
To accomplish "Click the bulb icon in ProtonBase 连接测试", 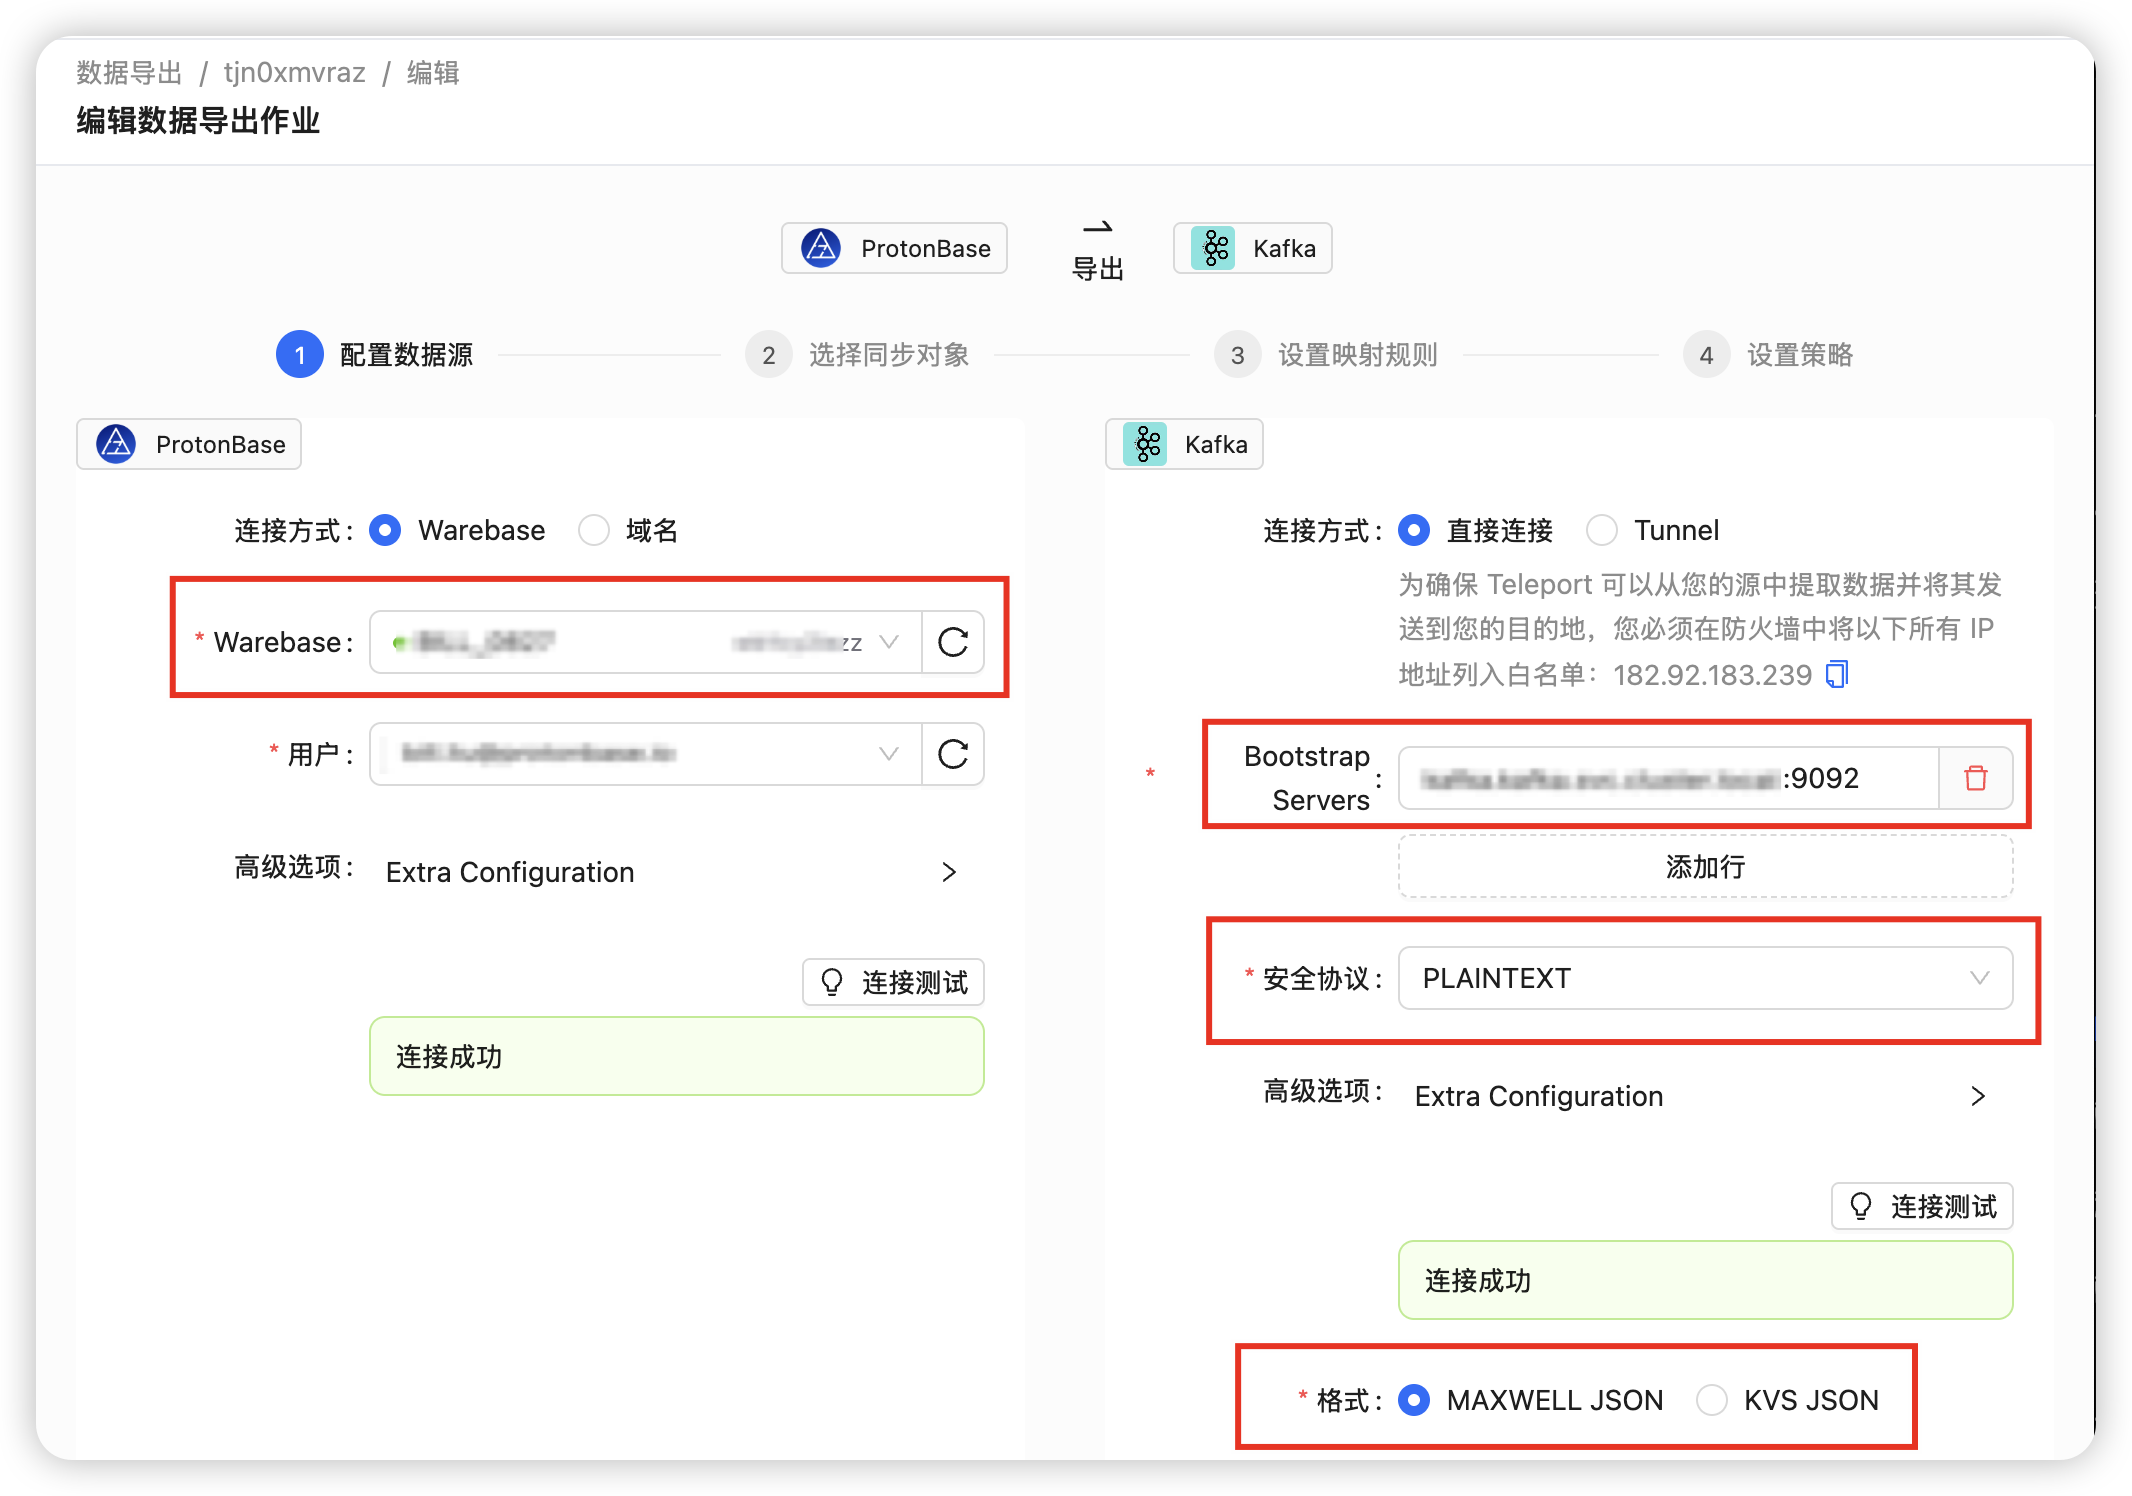I will [832, 982].
